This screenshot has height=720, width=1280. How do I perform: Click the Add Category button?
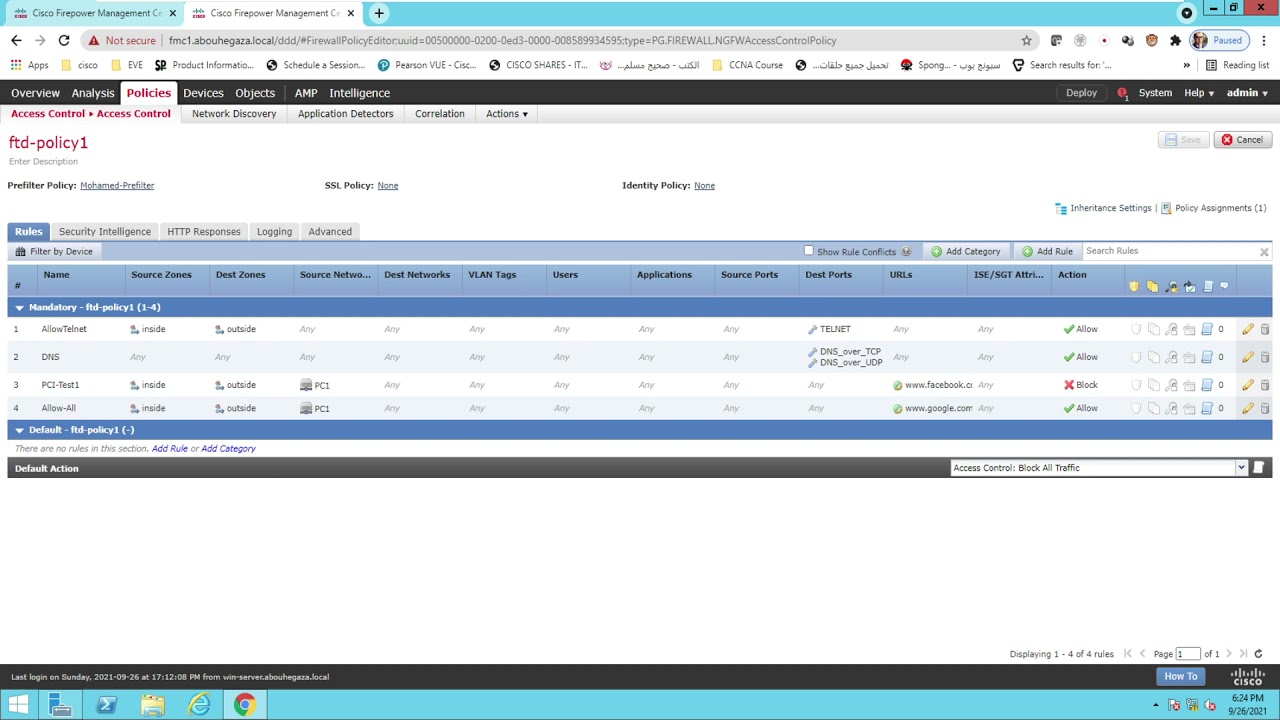[x=965, y=252]
